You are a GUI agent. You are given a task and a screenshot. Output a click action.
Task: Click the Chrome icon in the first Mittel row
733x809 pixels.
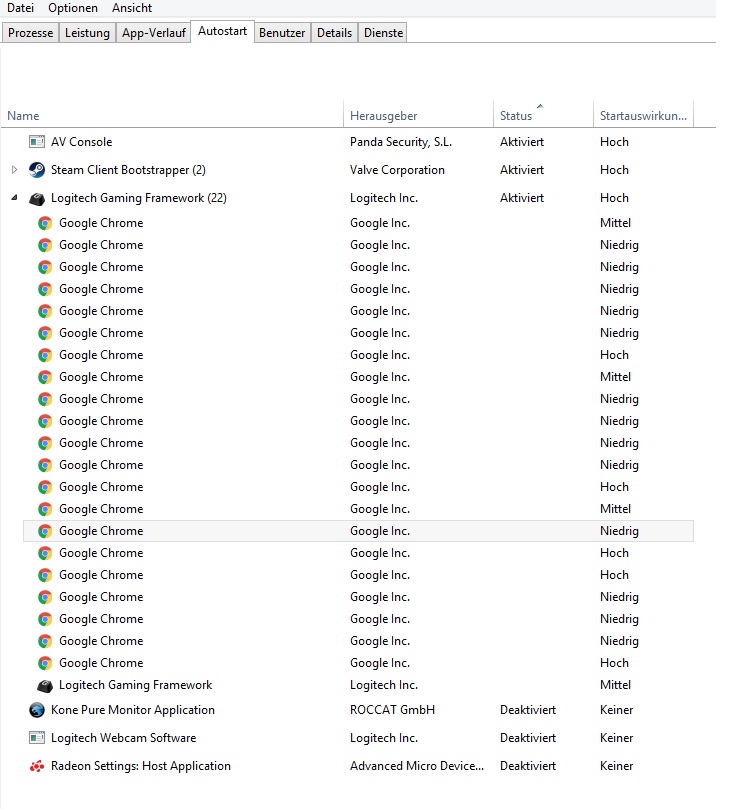pyautogui.click(x=45, y=223)
